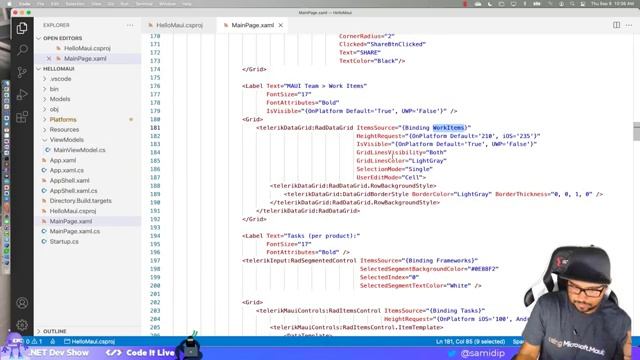Open the Accounts menu icon
The image size is (640, 360).
22,303
